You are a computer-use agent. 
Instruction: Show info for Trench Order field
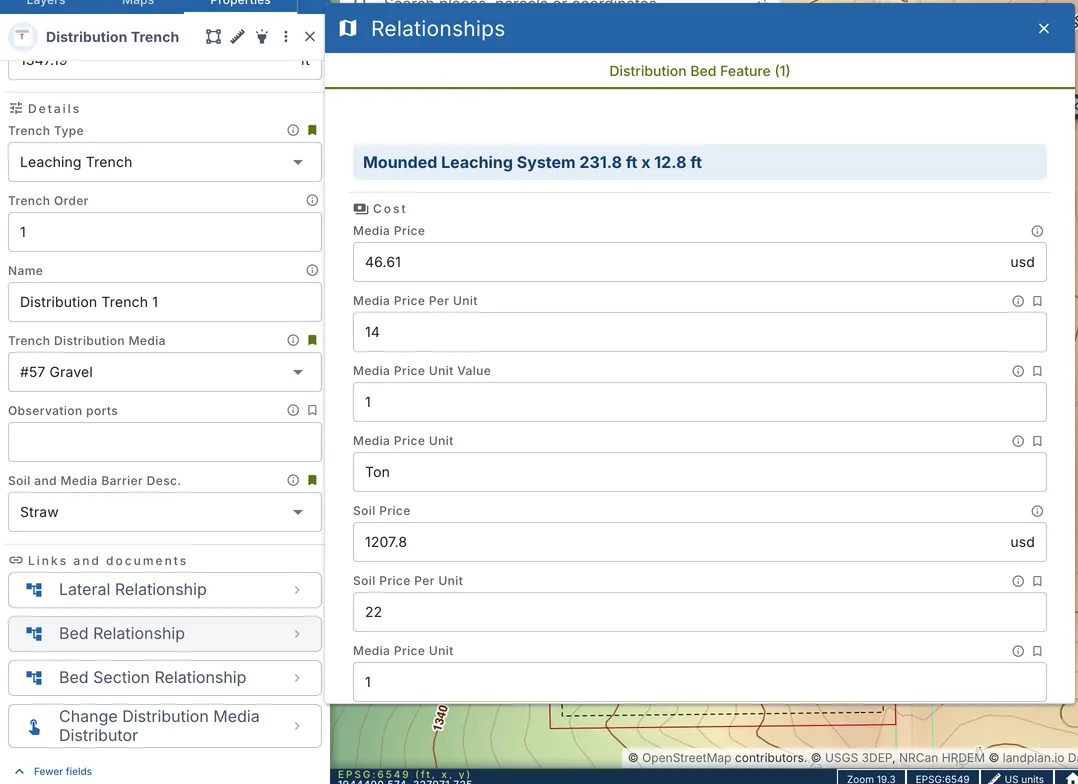(x=312, y=200)
